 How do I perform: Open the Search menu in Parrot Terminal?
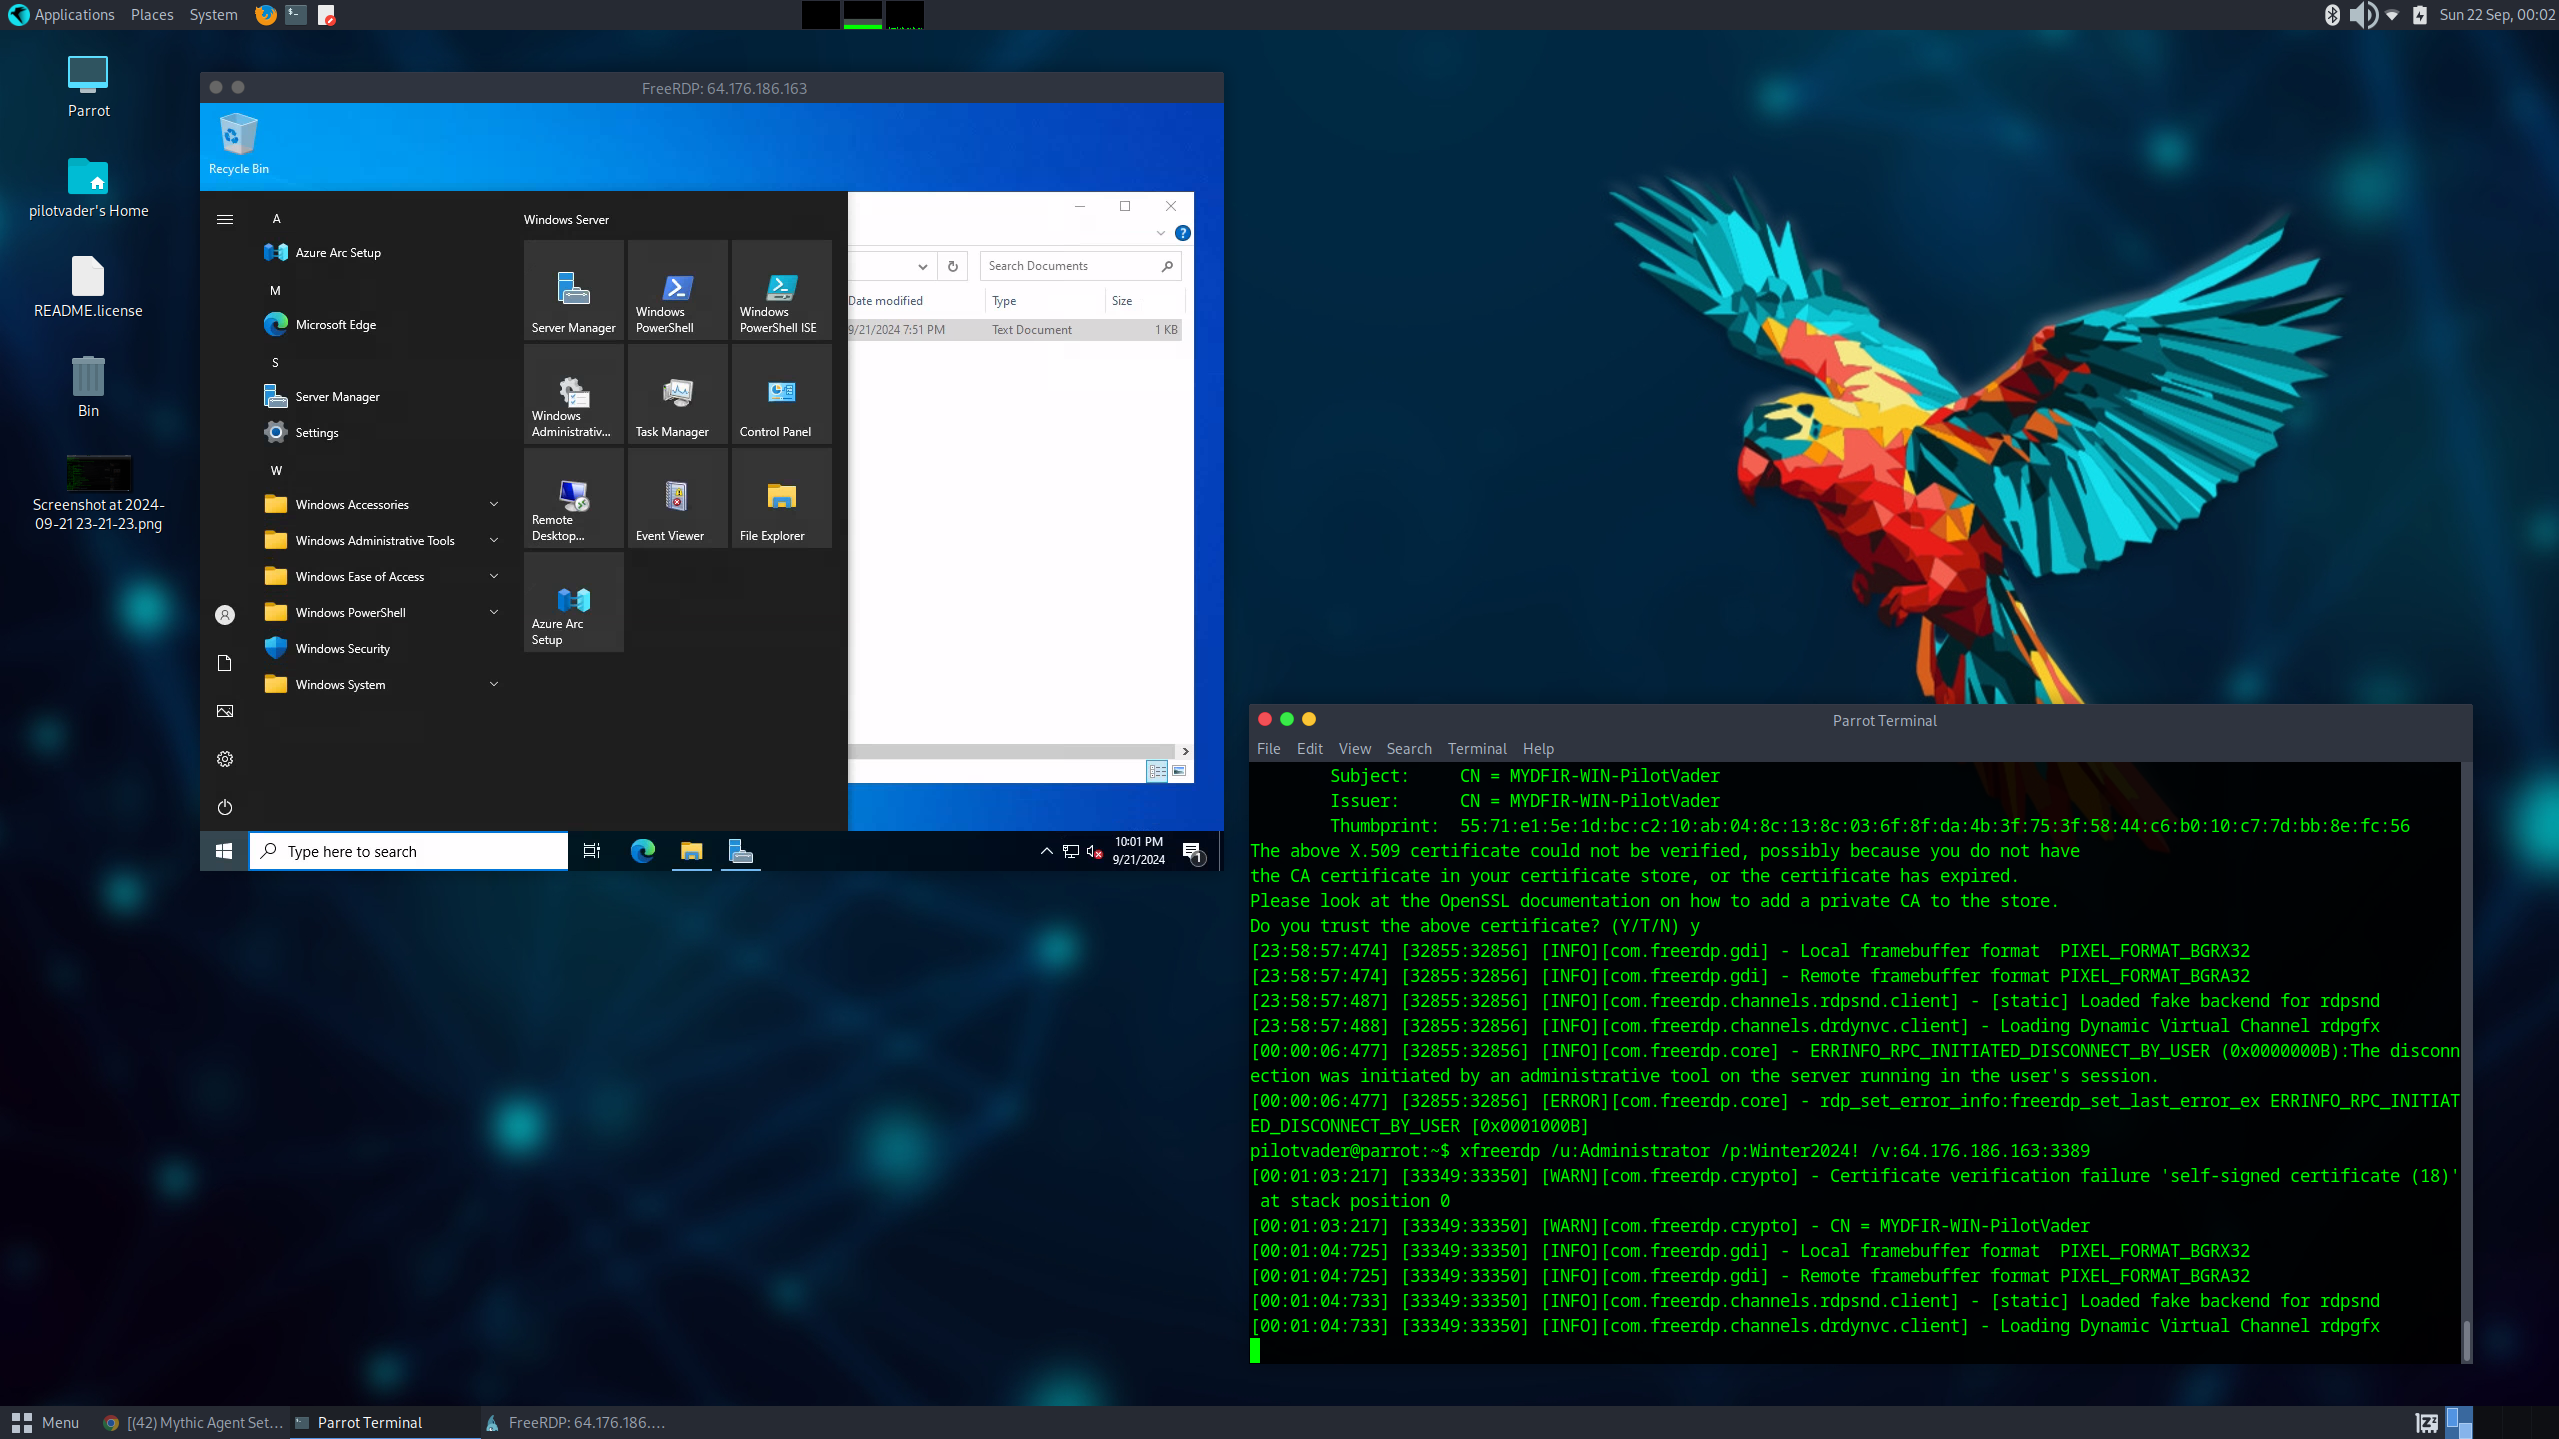[x=1408, y=748]
